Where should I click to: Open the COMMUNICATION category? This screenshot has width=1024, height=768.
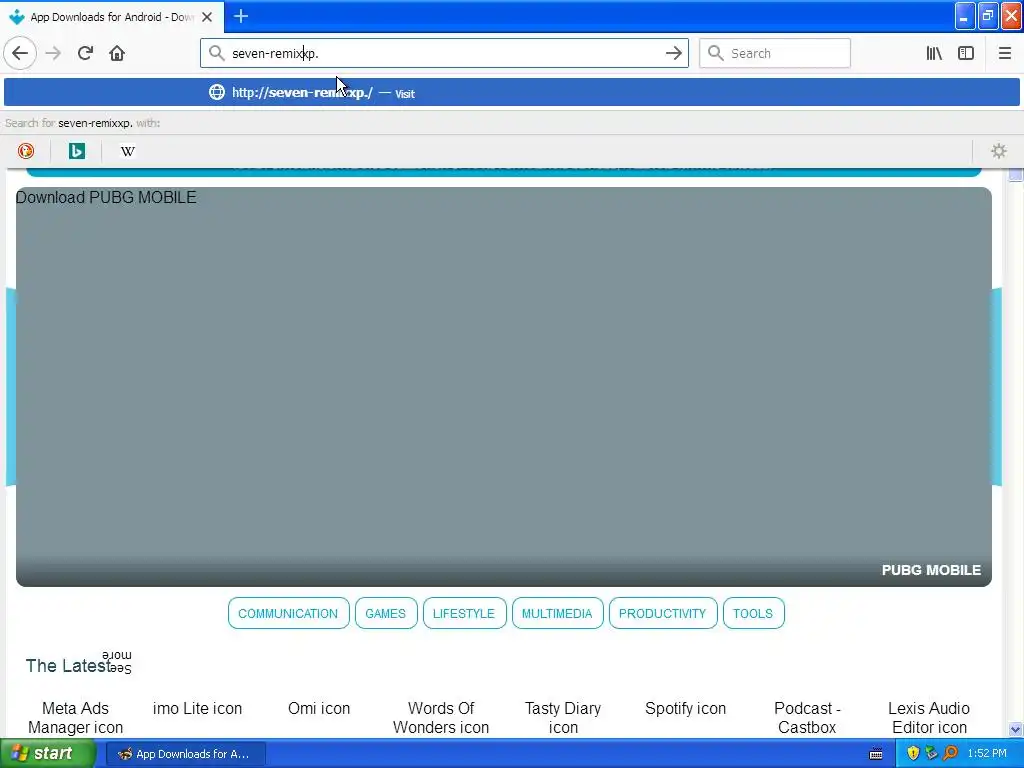click(288, 613)
